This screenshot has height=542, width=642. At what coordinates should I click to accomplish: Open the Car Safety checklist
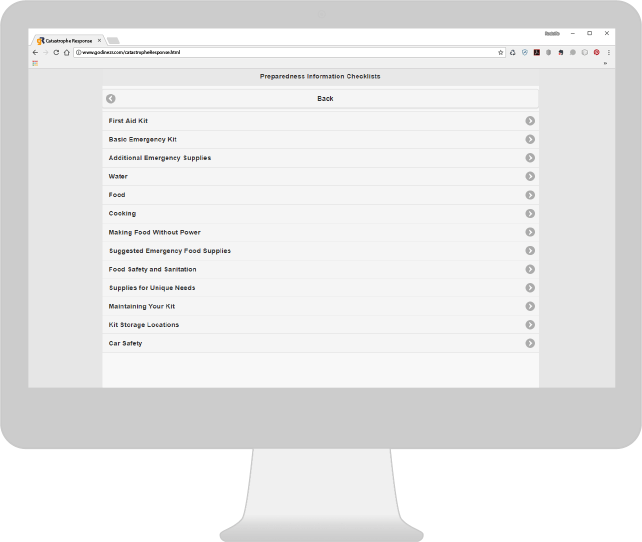click(x=320, y=343)
